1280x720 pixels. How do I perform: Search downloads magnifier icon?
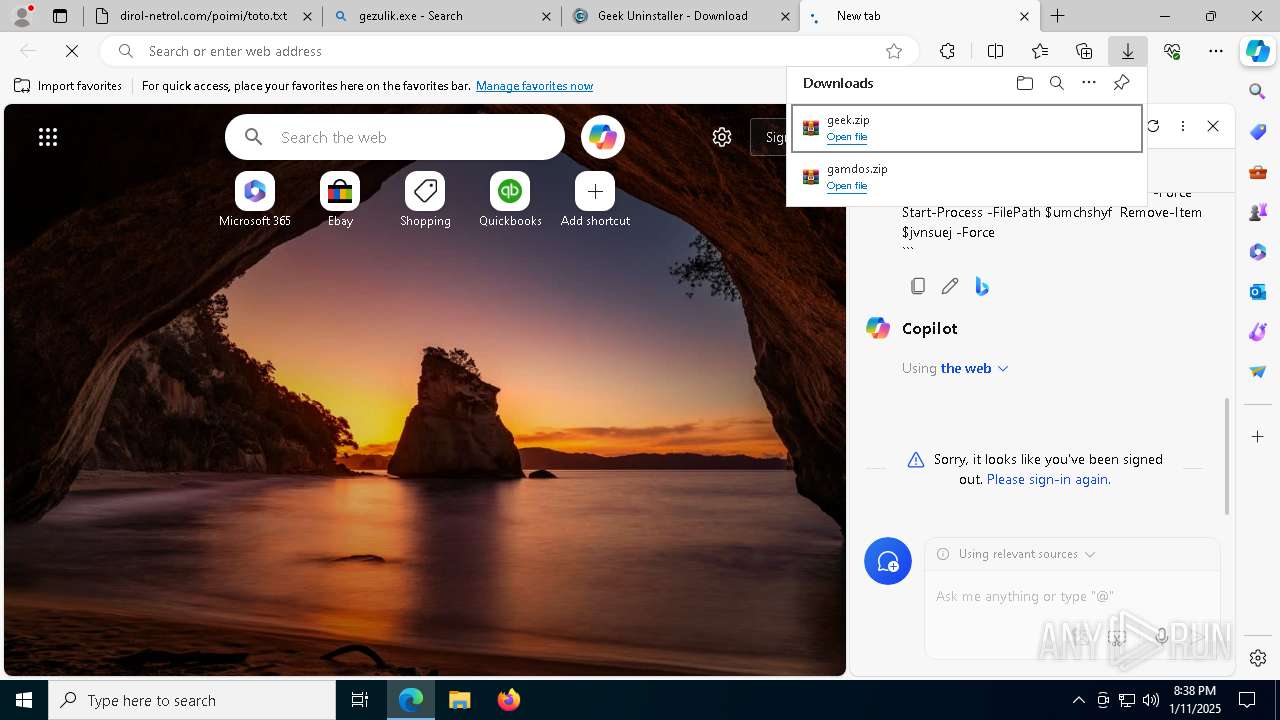pos(1056,83)
